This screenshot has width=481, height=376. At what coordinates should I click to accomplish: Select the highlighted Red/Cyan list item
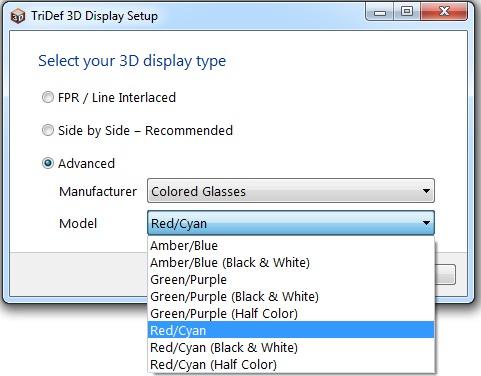(291, 330)
